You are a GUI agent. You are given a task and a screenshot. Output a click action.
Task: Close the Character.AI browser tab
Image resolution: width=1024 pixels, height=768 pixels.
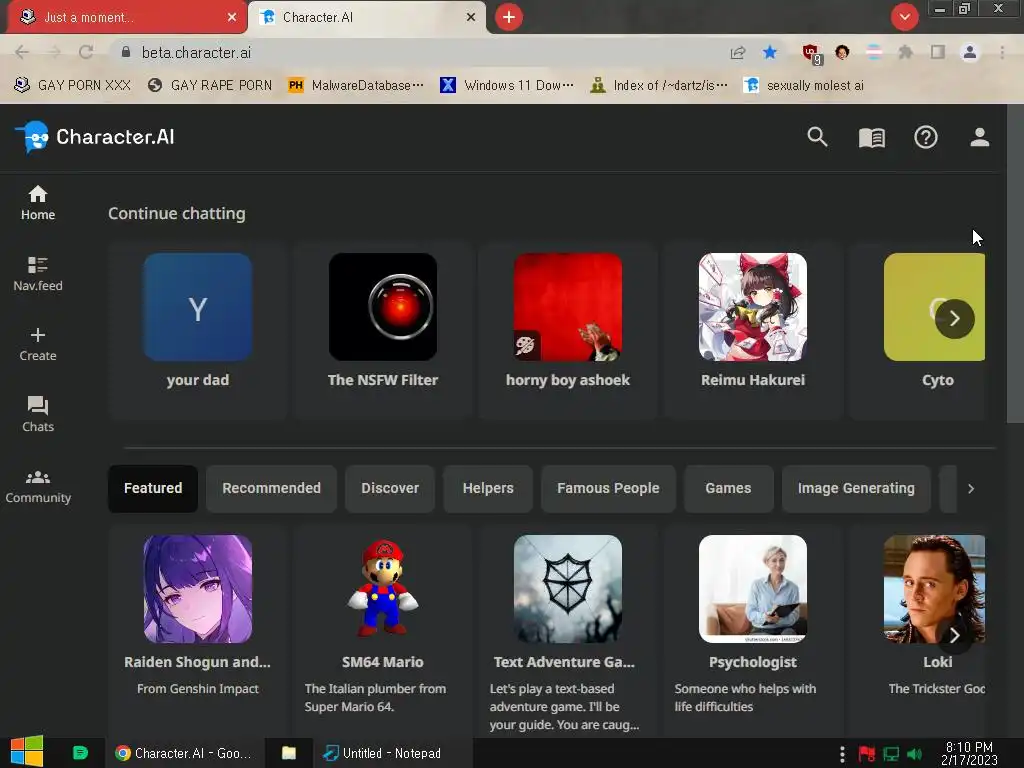(471, 17)
